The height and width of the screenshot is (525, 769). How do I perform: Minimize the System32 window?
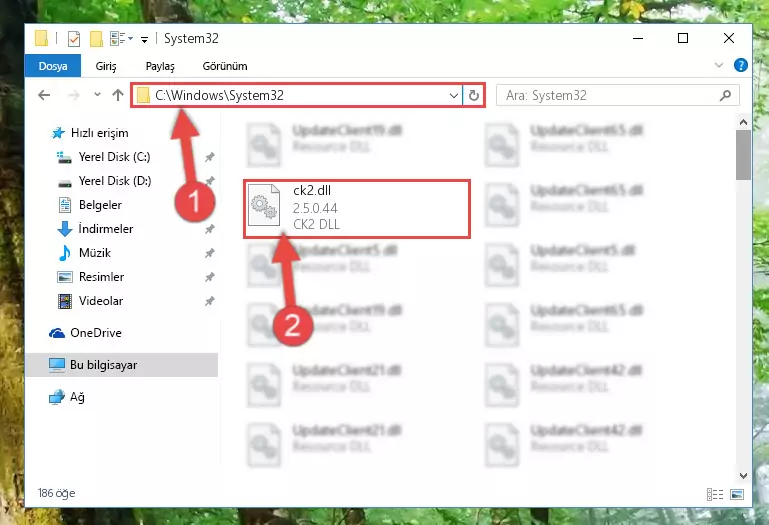pyautogui.click(x=638, y=38)
